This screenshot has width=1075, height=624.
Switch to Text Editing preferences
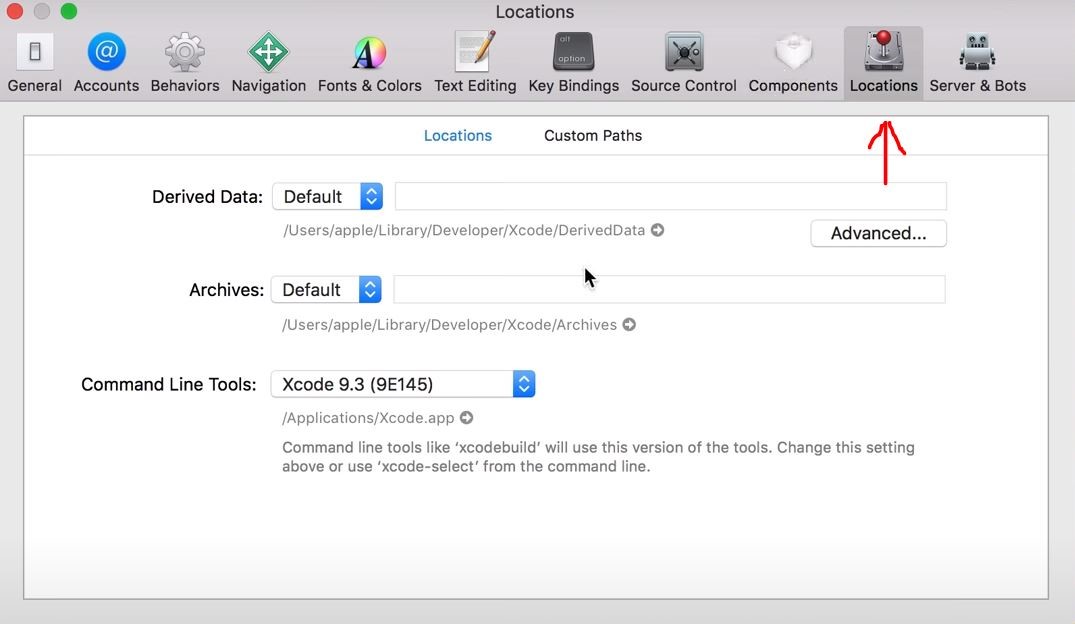(475, 62)
